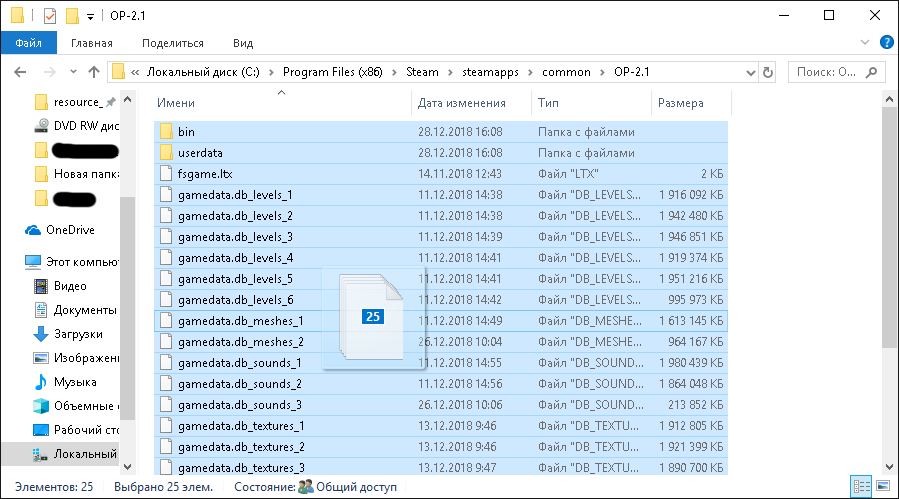The width and height of the screenshot is (899, 499).
Task: Open Музыка in the sidebar
Action: [66, 382]
